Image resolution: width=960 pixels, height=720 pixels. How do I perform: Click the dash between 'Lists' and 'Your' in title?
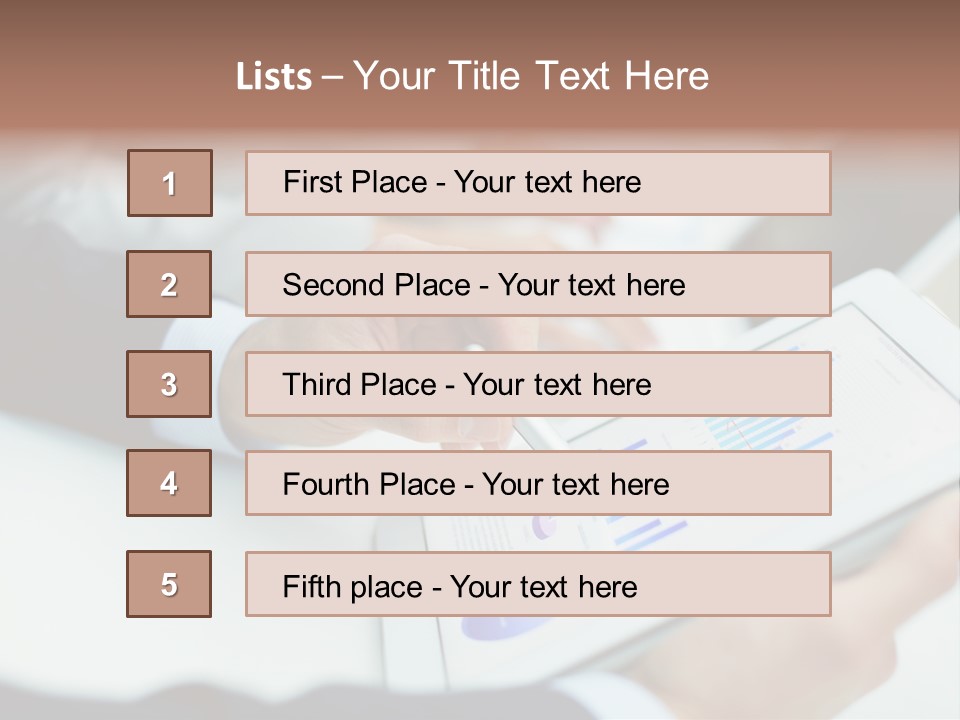point(332,78)
